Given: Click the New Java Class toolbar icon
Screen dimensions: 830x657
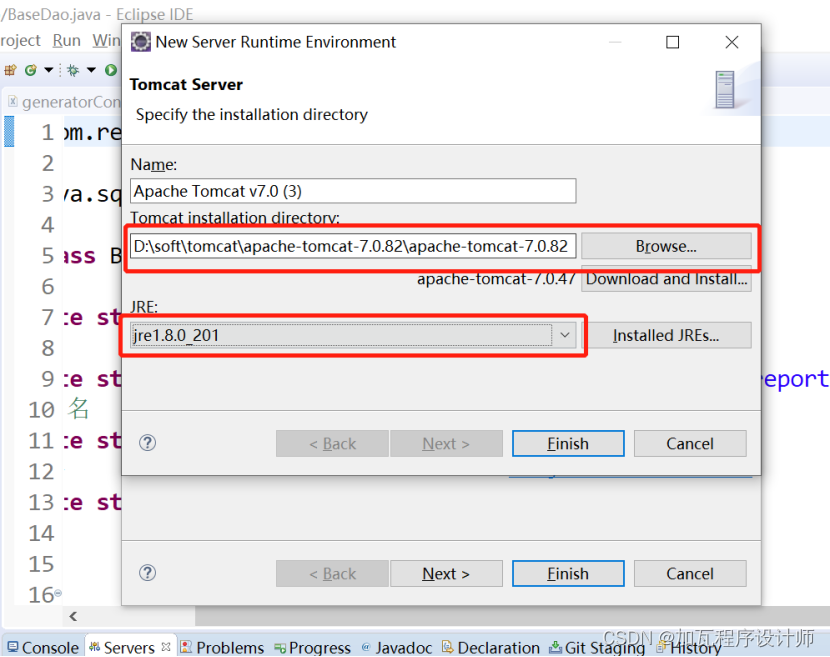Looking at the screenshot, I should pyautogui.click(x=31, y=69).
